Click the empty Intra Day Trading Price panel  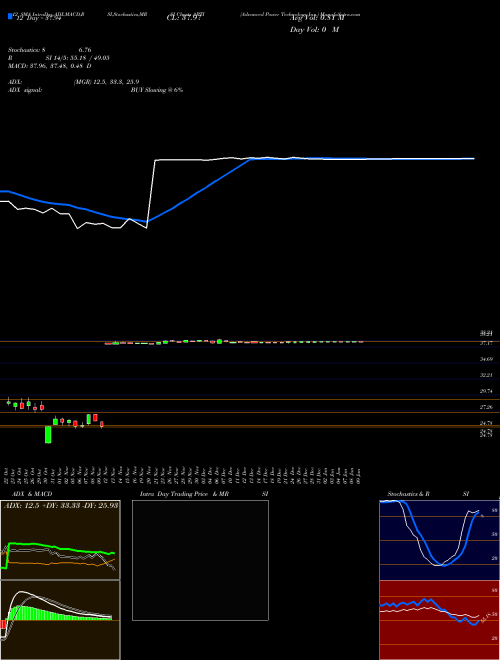pyautogui.click(x=200, y=560)
